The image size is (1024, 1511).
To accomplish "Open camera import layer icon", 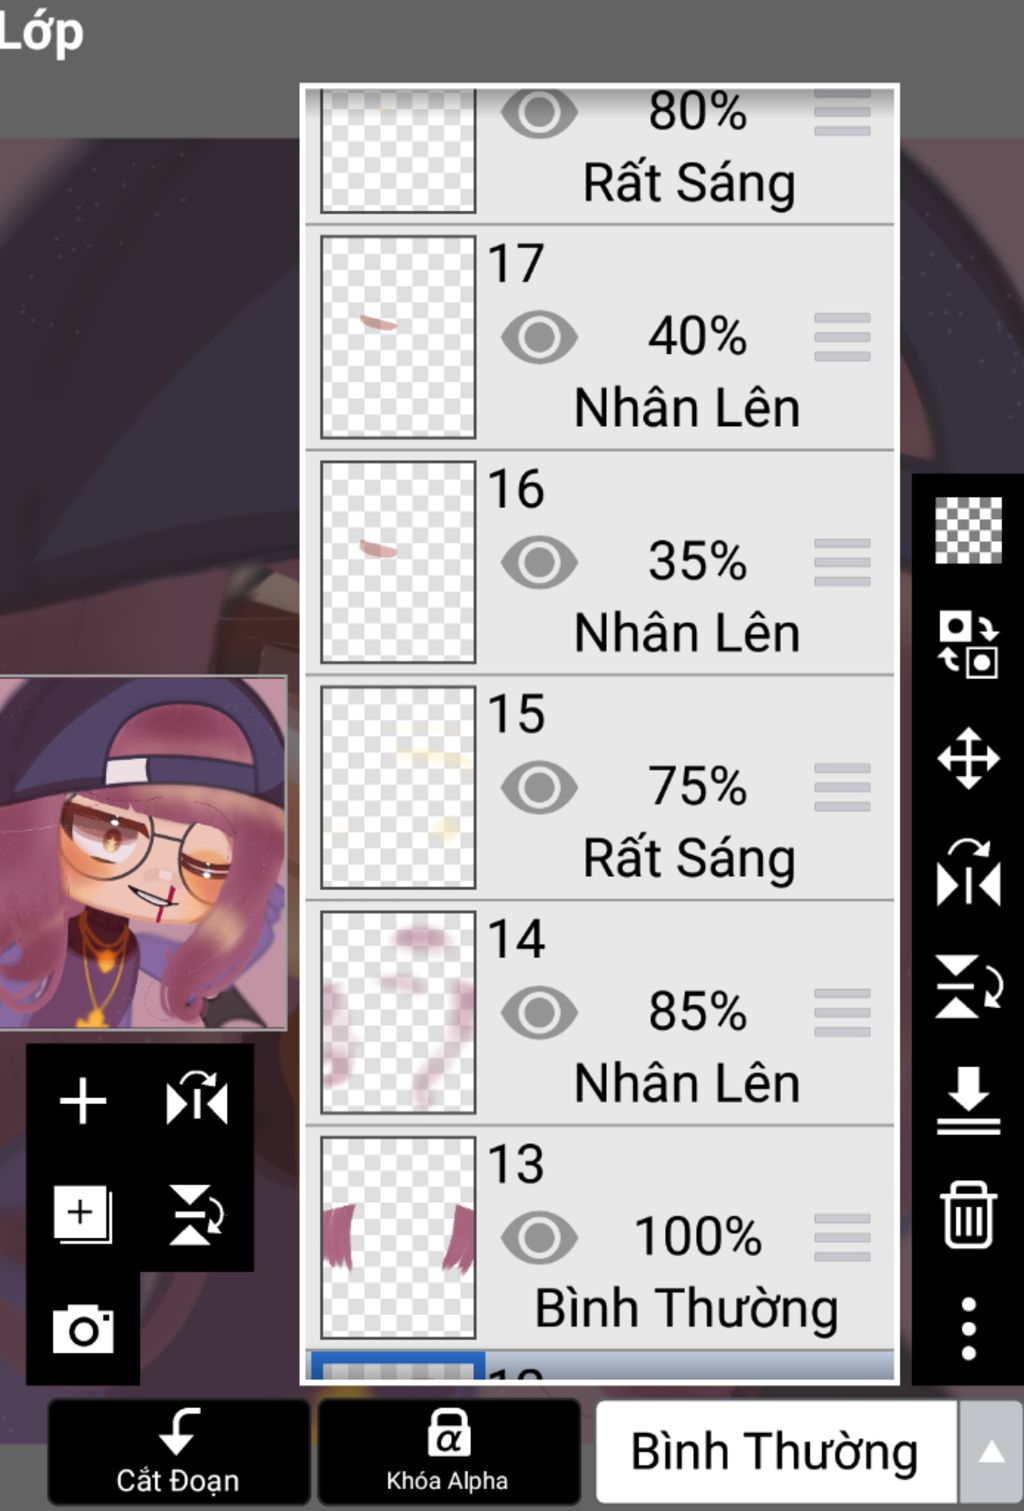I will pos(83,1329).
